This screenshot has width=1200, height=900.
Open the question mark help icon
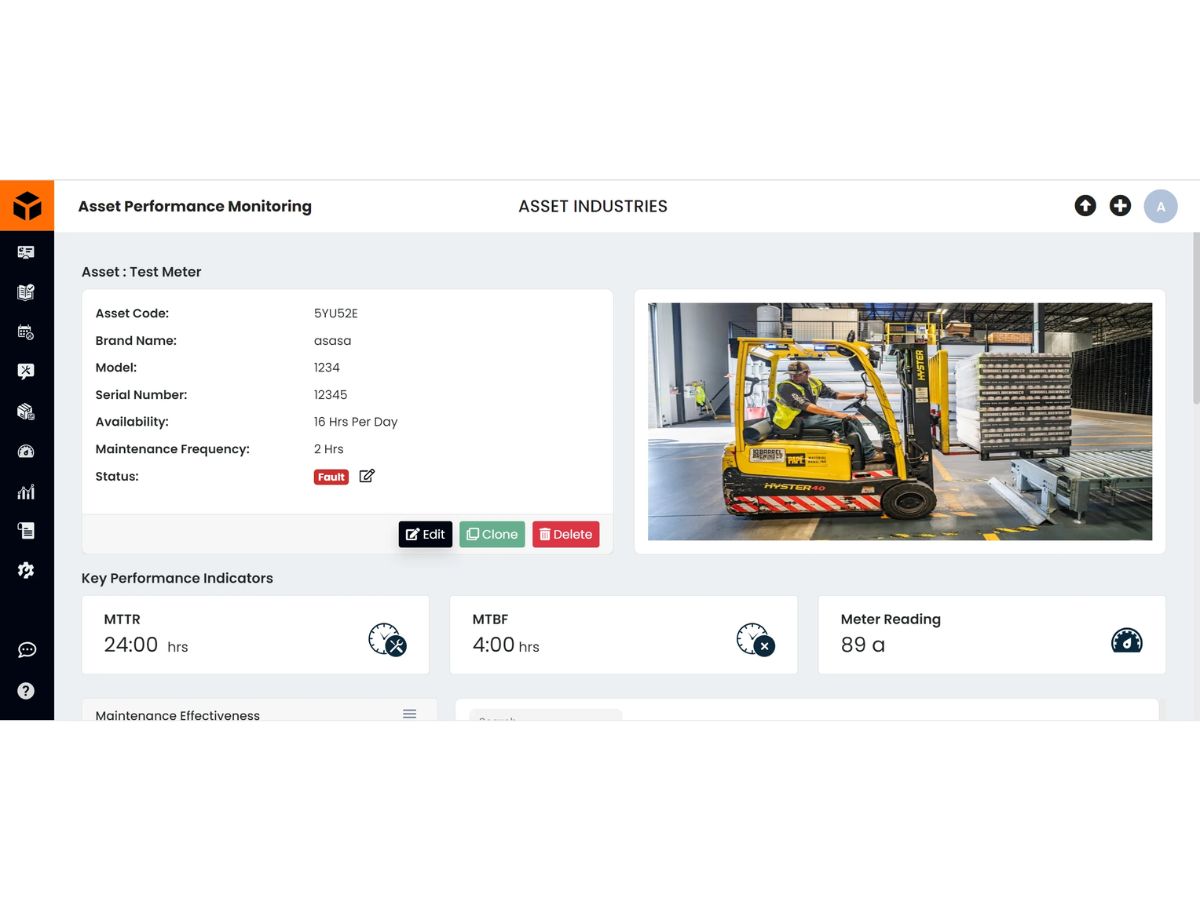tap(26, 690)
